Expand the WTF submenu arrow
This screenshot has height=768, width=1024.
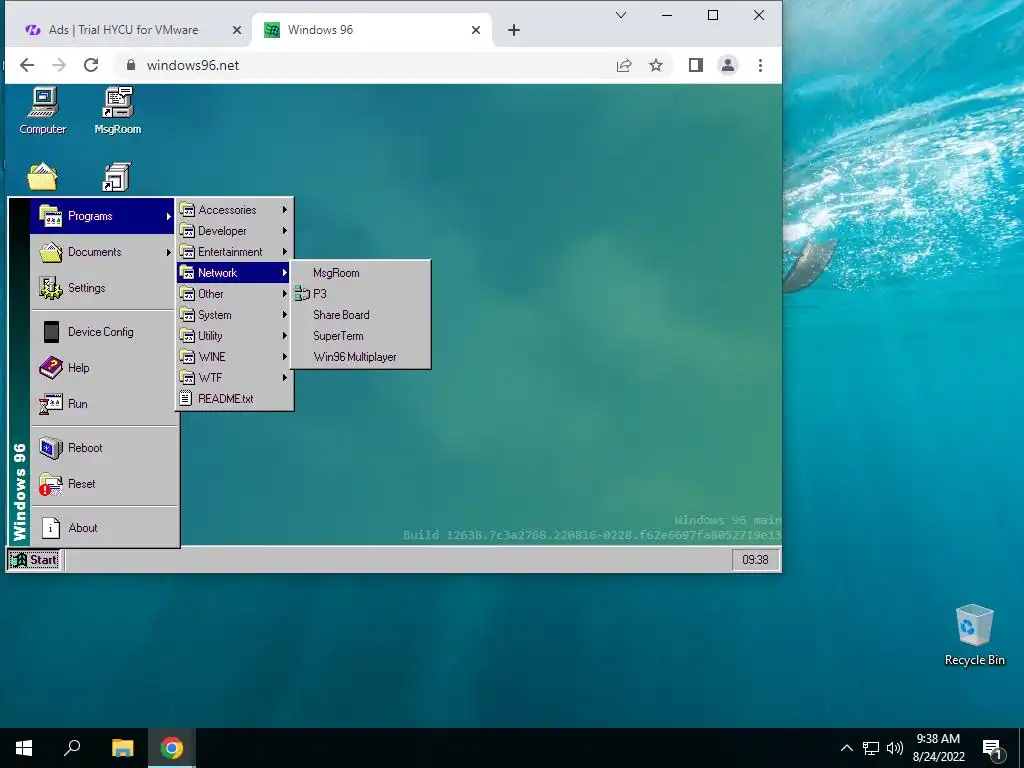point(285,377)
